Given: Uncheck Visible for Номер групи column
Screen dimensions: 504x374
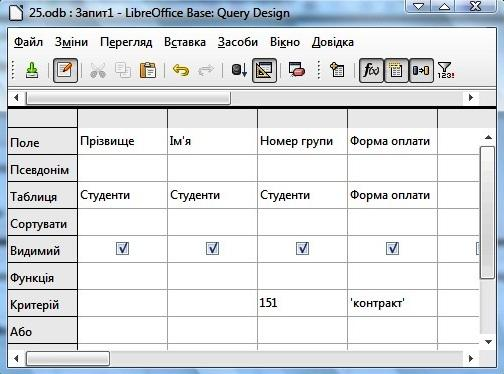Looking at the screenshot, I should tap(302, 248).
